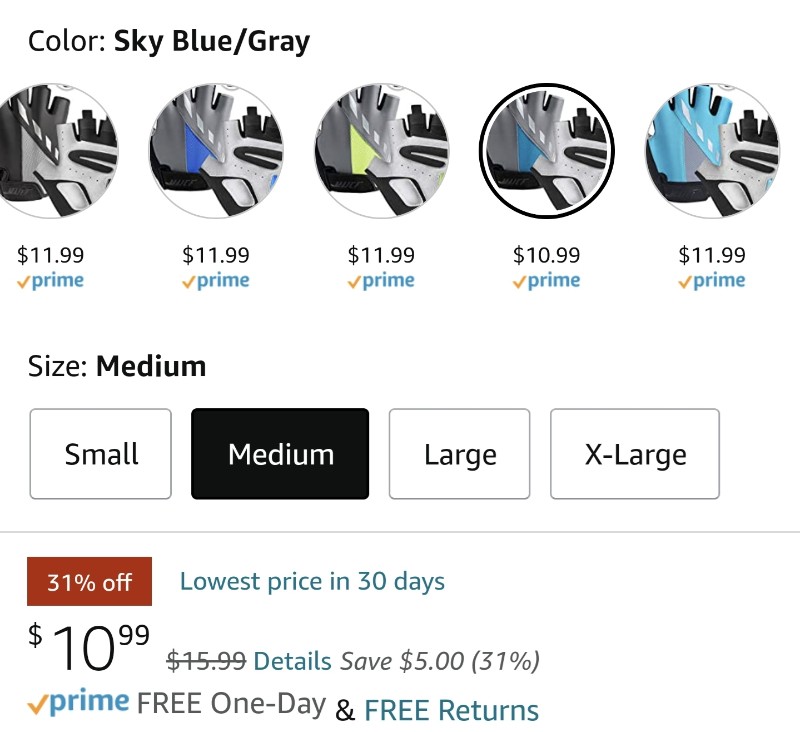Select size X-Large
800x732 pixels.
[635, 453]
